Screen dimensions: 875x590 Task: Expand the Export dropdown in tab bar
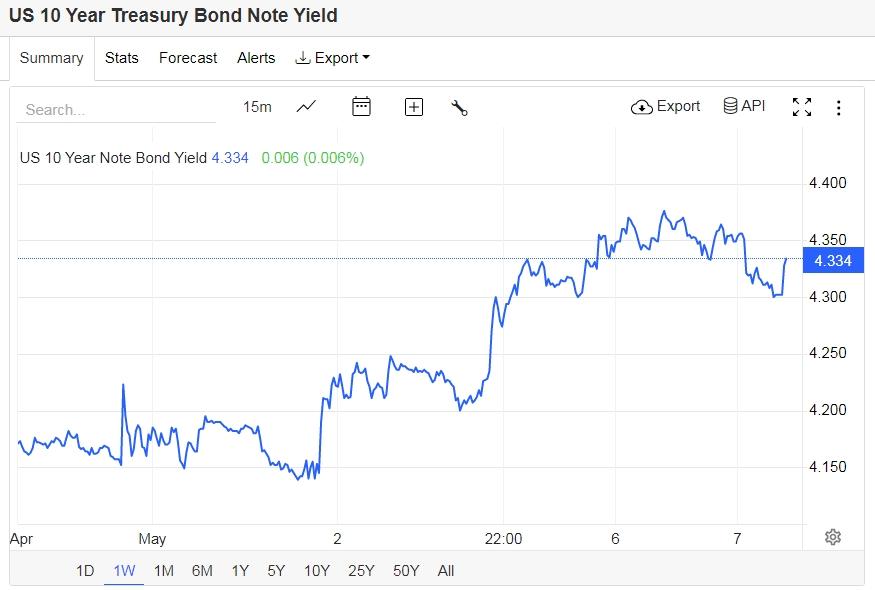point(333,58)
